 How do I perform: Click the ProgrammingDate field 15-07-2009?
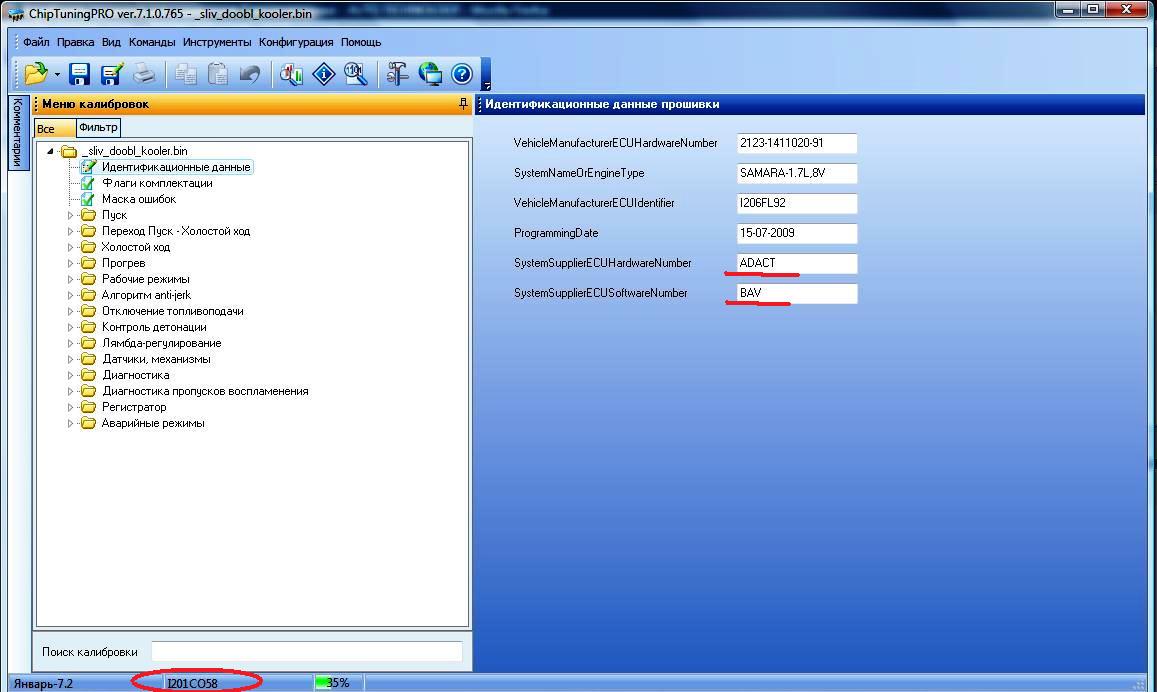pos(797,233)
